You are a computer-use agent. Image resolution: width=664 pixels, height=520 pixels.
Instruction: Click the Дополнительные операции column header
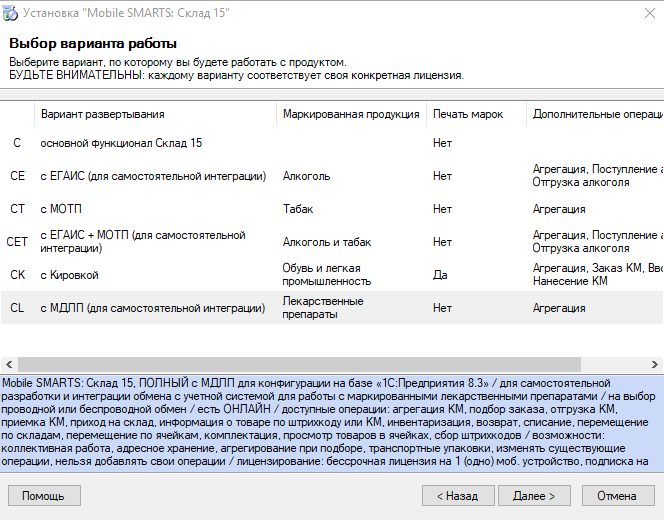[x=595, y=114]
